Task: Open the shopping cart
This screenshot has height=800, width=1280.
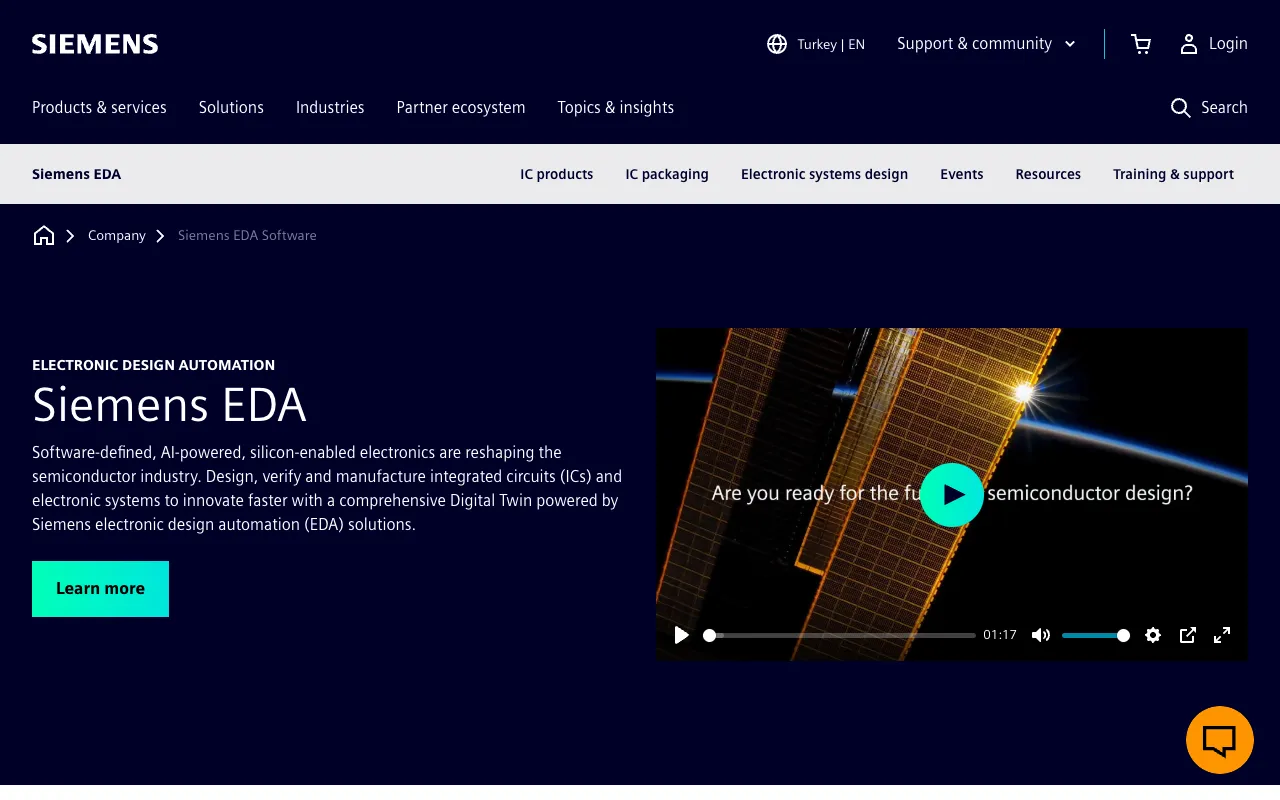Action: coord(1140,43)
